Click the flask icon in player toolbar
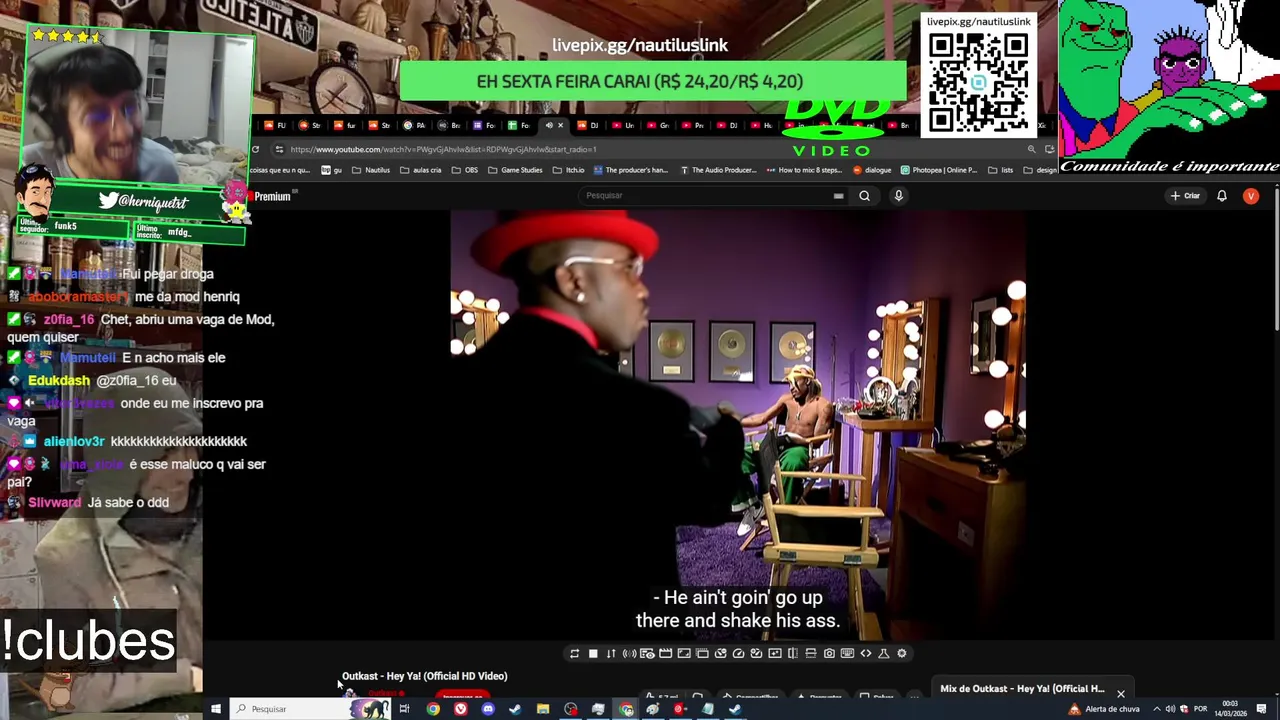Viewport: 1280px width, 720px height. (883, 654)
